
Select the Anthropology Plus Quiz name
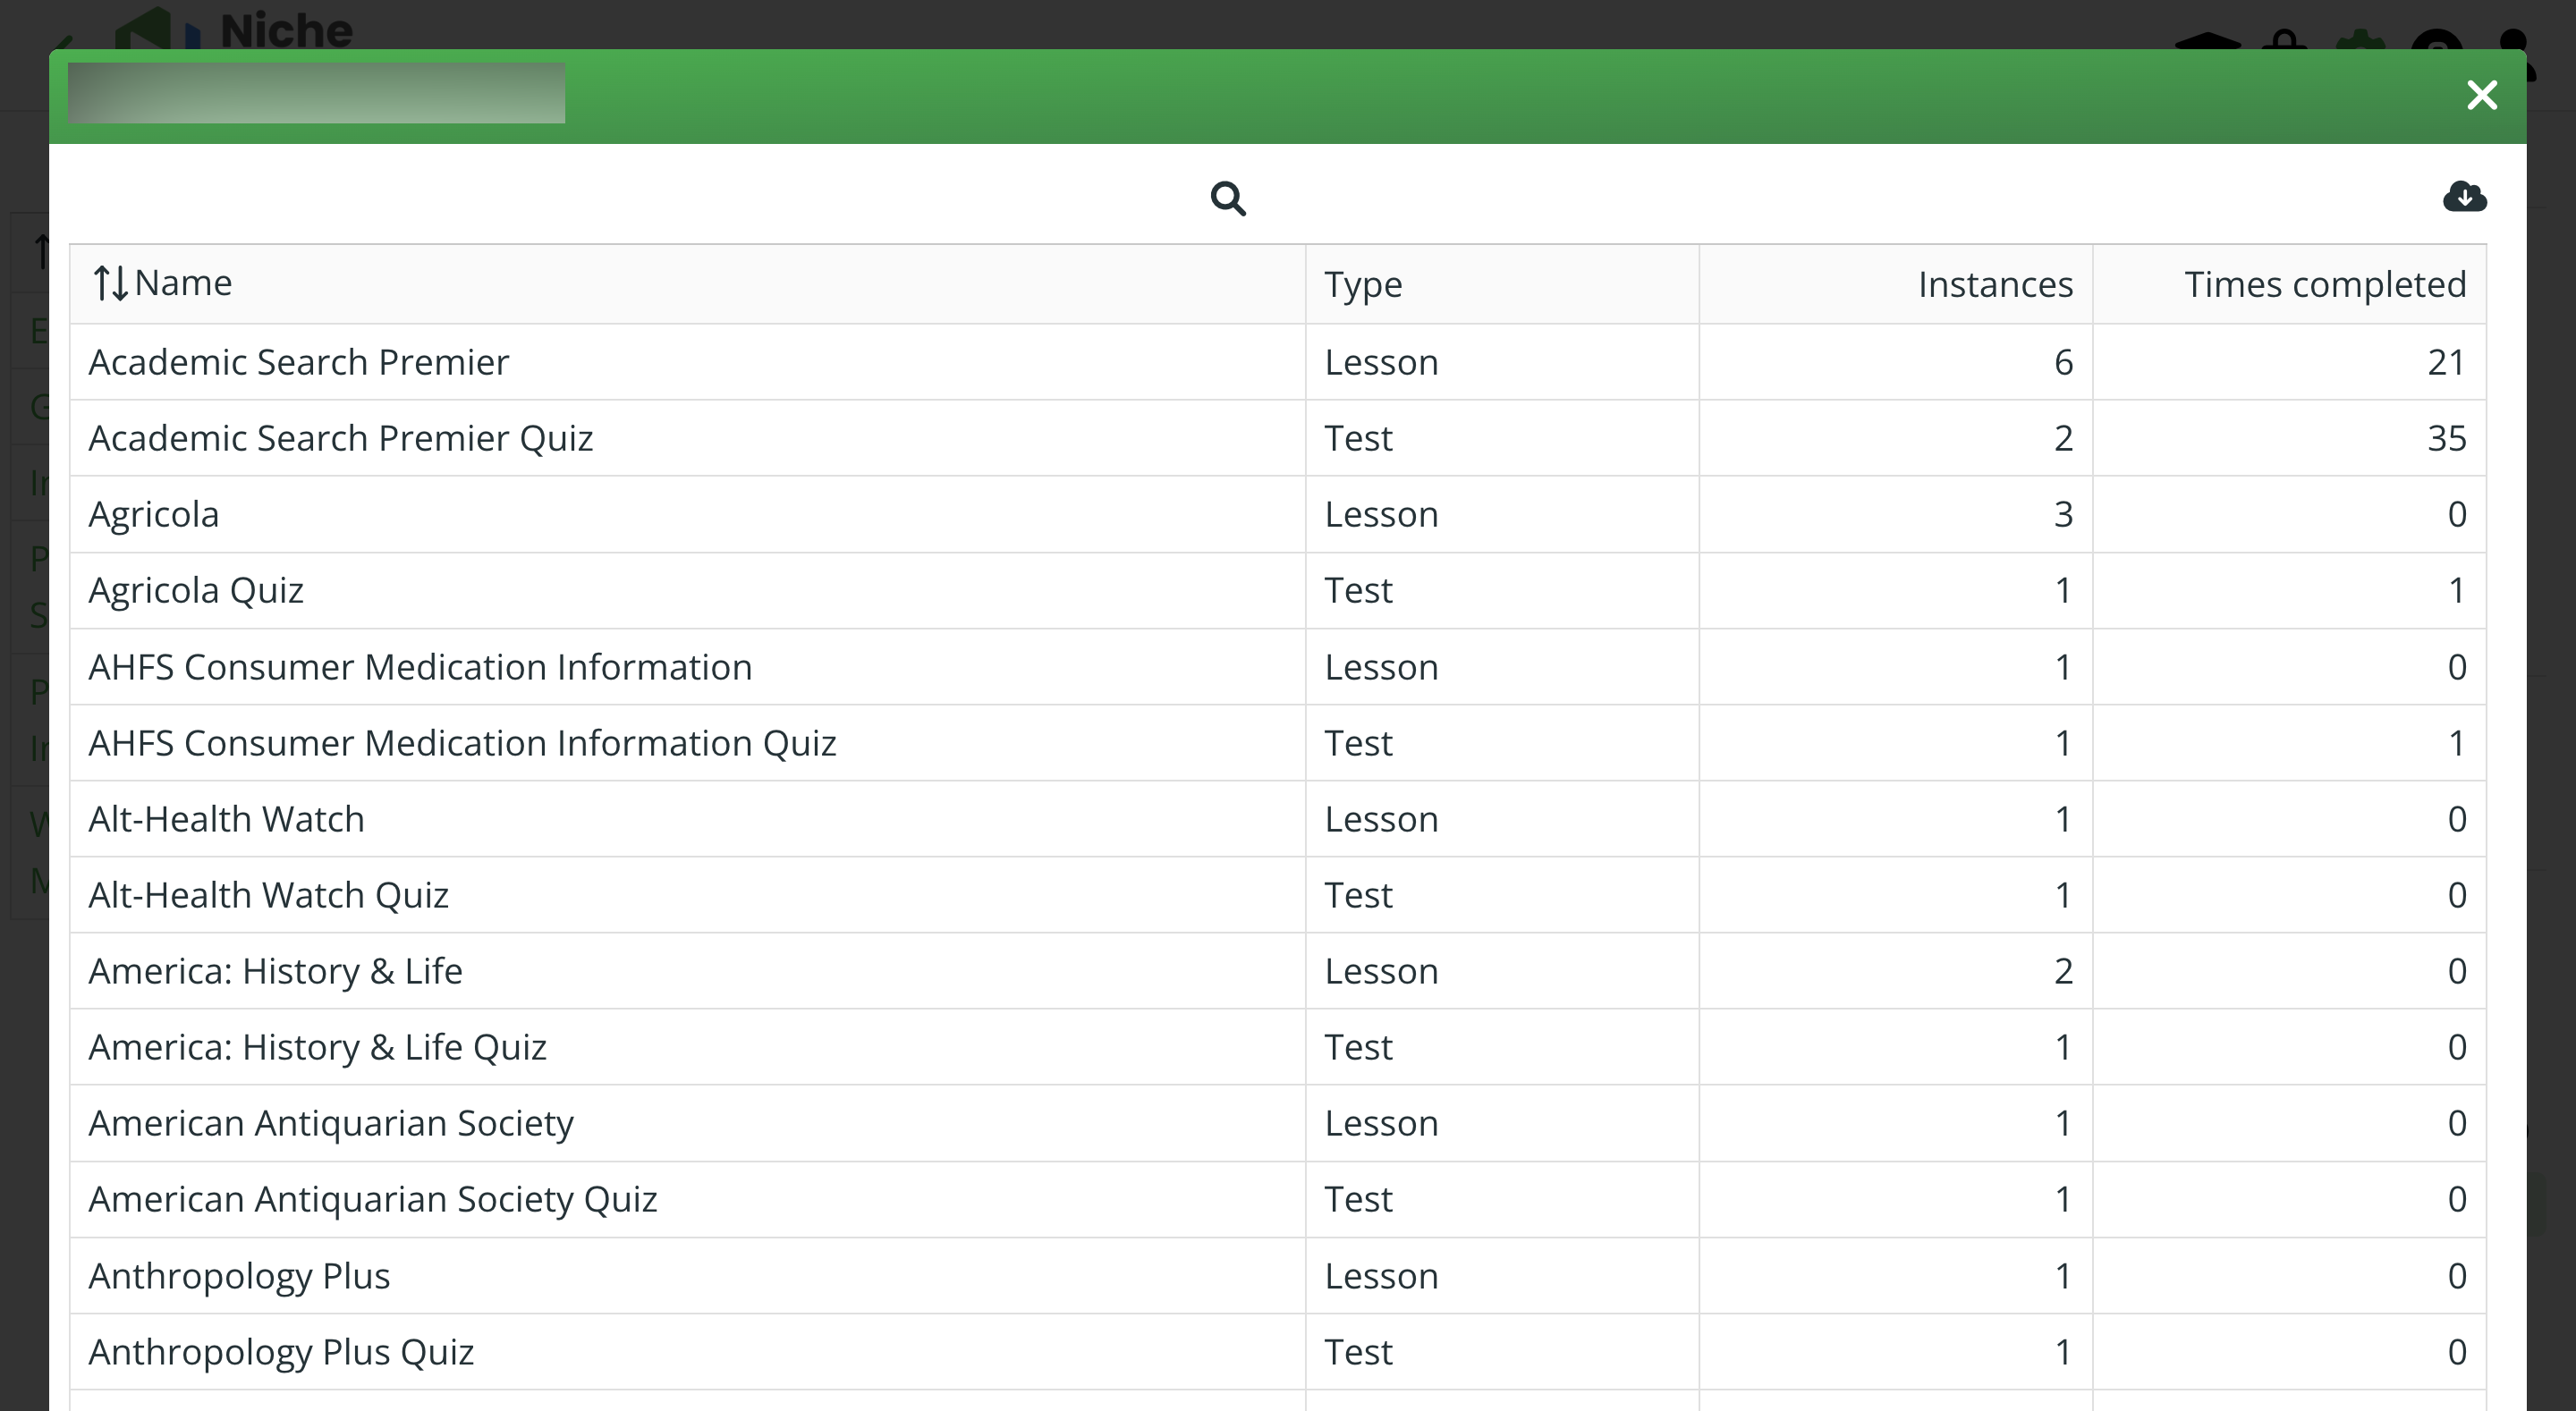coord(281,1352)
